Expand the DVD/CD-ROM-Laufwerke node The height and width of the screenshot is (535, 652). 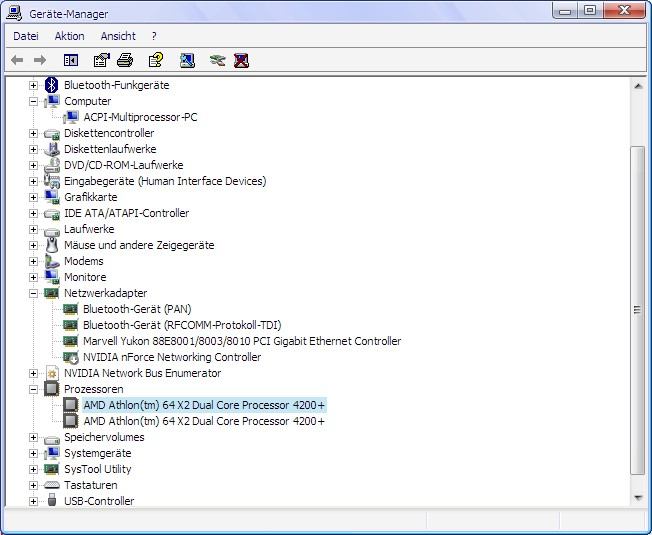click(33, 165)
